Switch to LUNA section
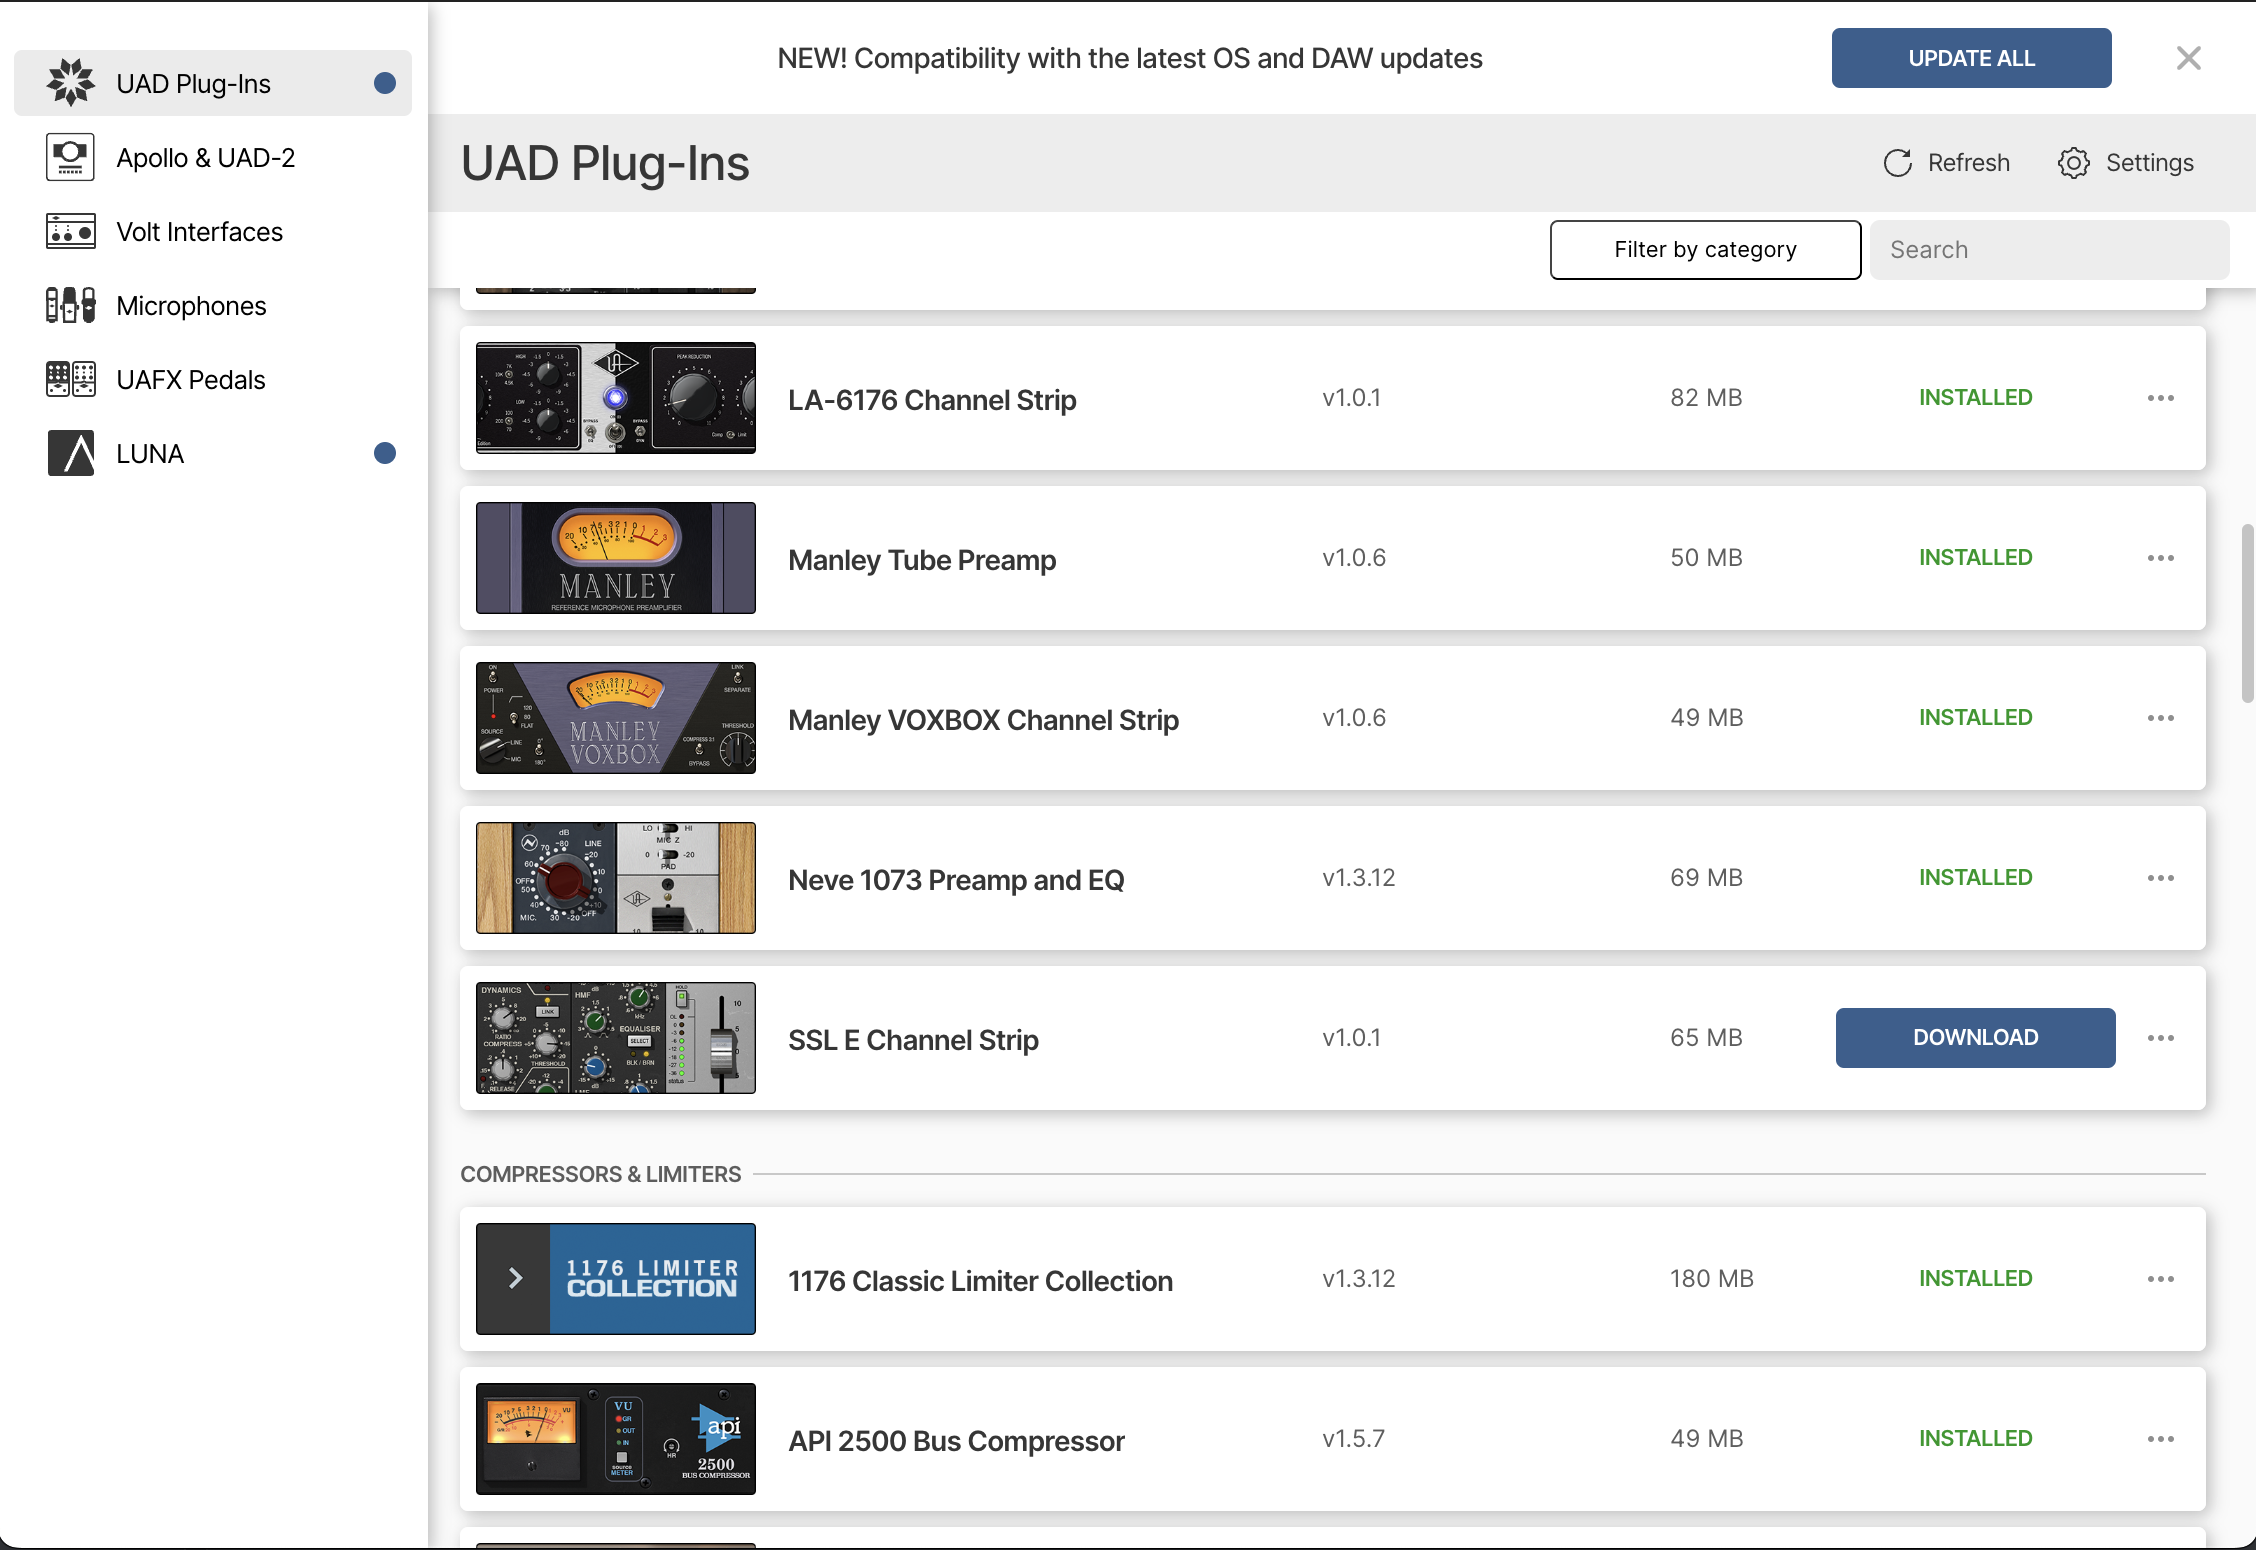The width and height of the screenshot is (2256, 1550). pyautogui.click(x=213, y=453)
